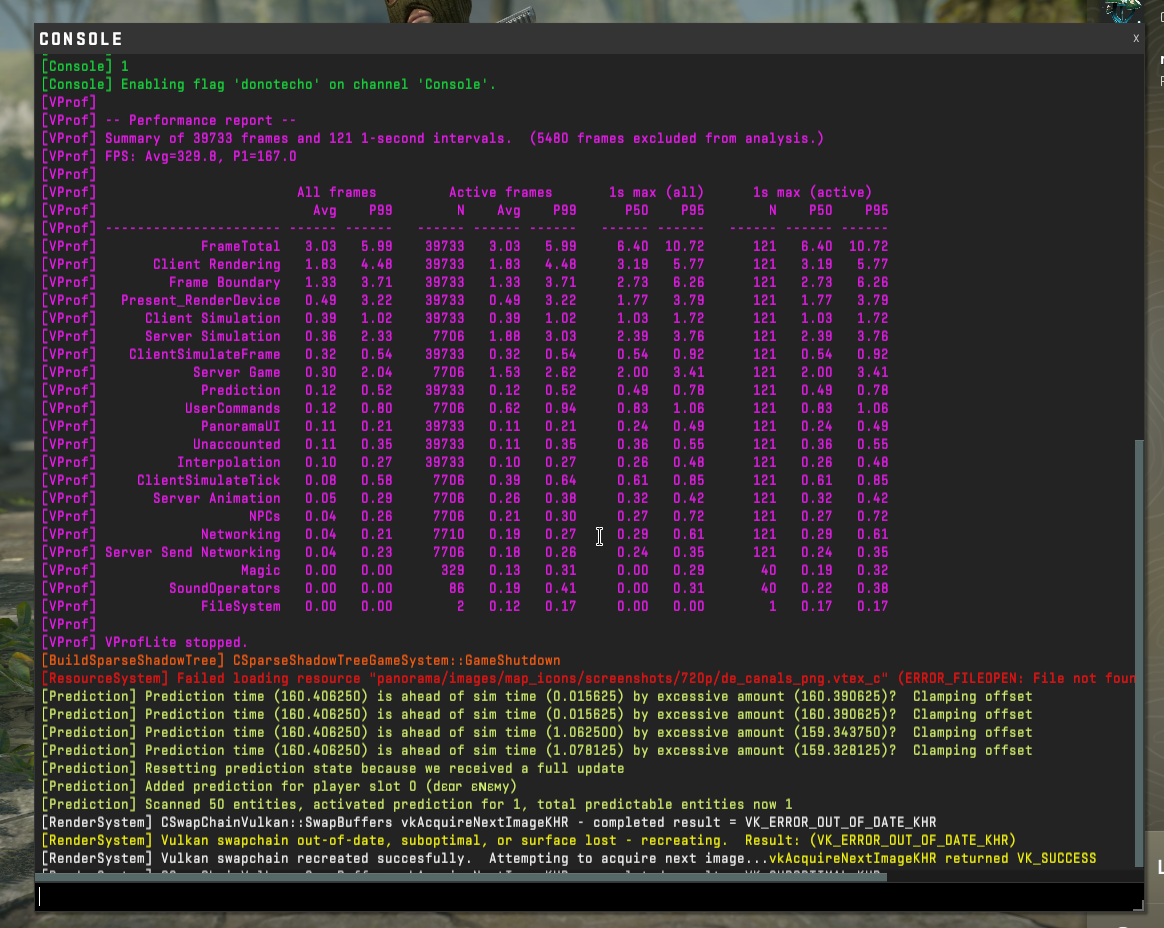The width and height of the screenshot is (1164, 928).
Task: Select the Present_RenderDevice row label
Action: click(x=200, y=301)
